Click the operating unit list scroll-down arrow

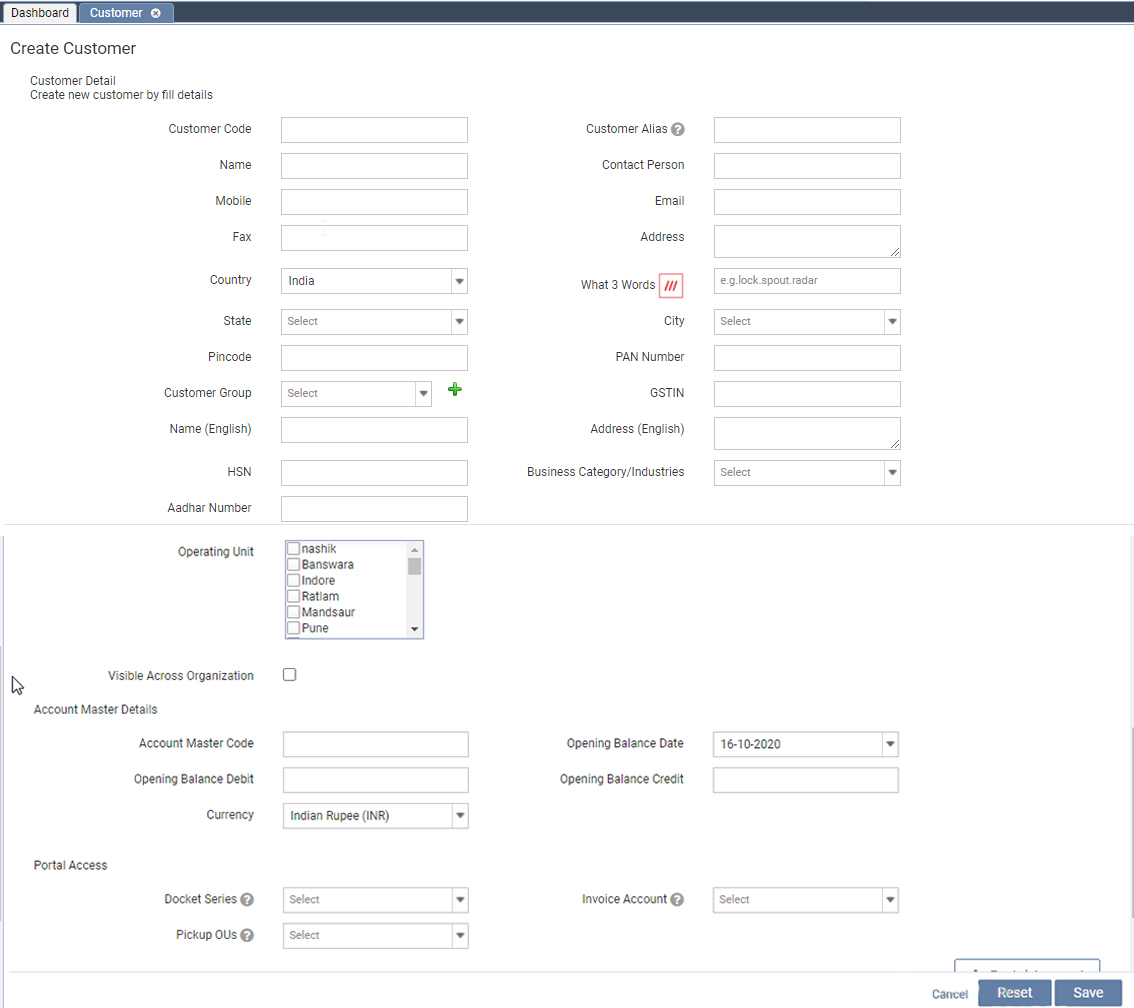point(414,629)
